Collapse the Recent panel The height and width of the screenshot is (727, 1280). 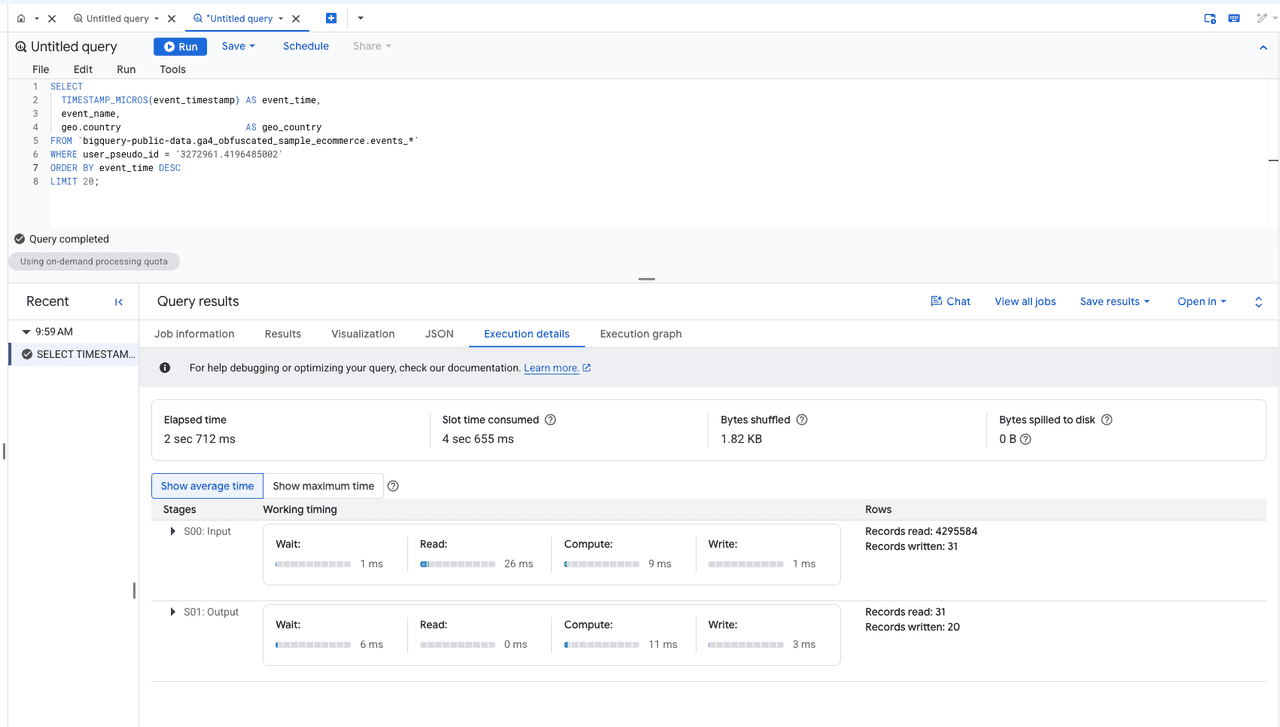point(119,302)
